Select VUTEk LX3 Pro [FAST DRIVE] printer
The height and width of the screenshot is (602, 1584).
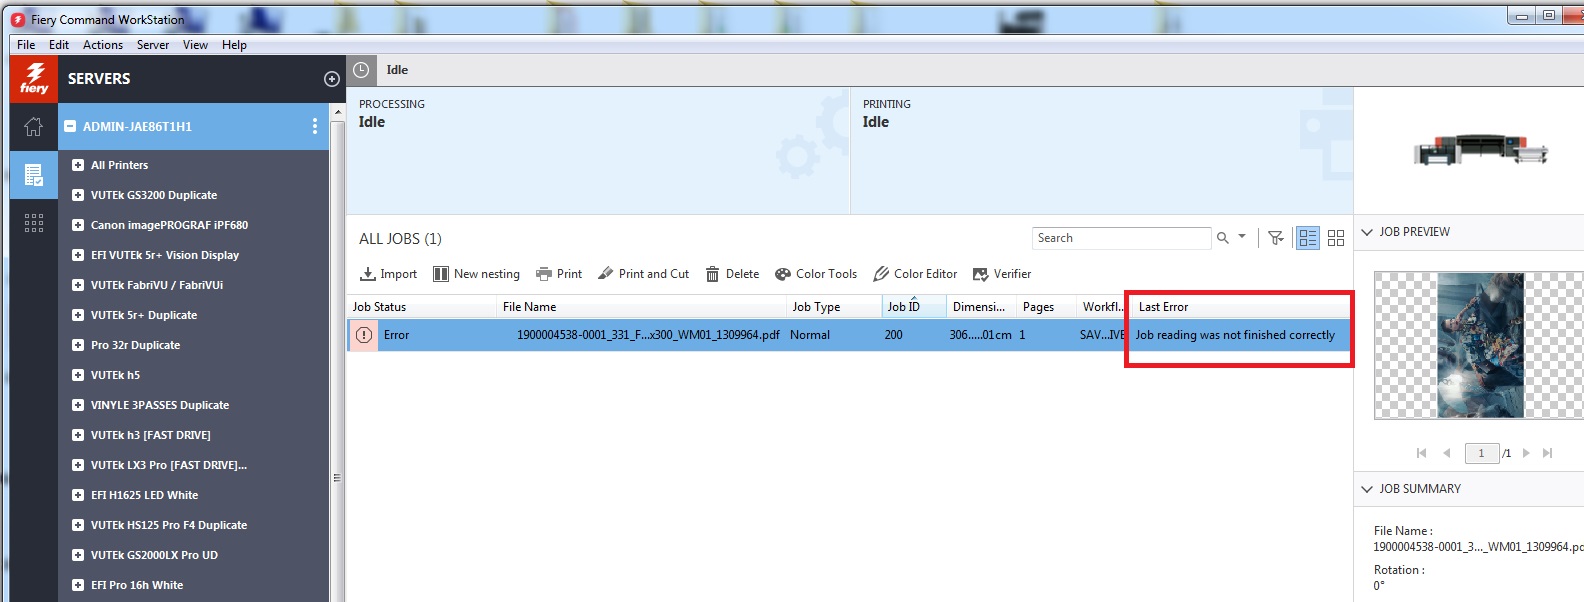(169, 465)
